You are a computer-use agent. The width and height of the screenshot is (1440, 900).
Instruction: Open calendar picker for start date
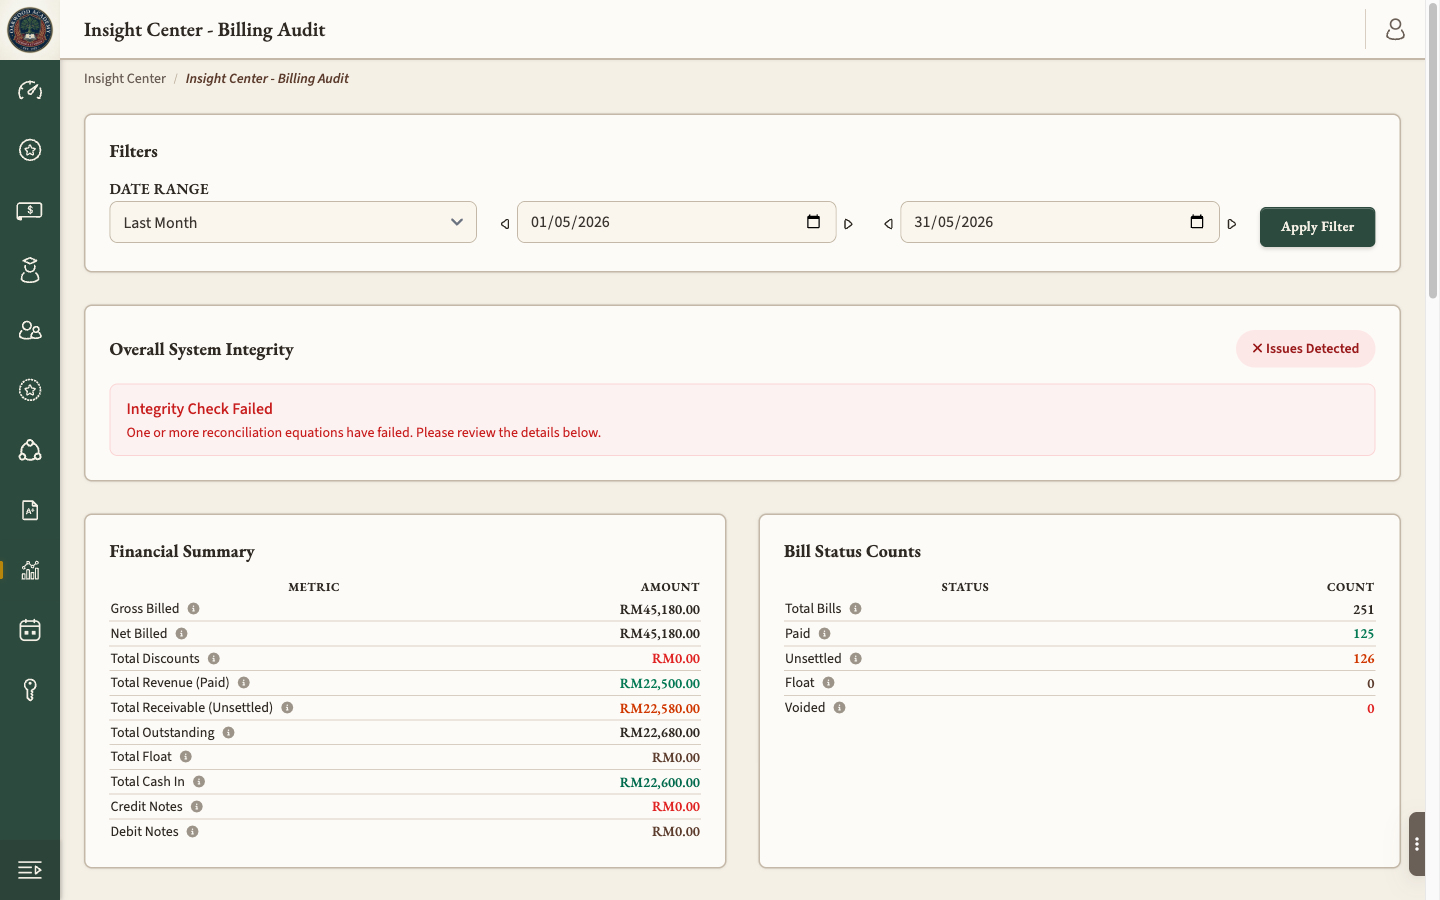click(814, 222)
